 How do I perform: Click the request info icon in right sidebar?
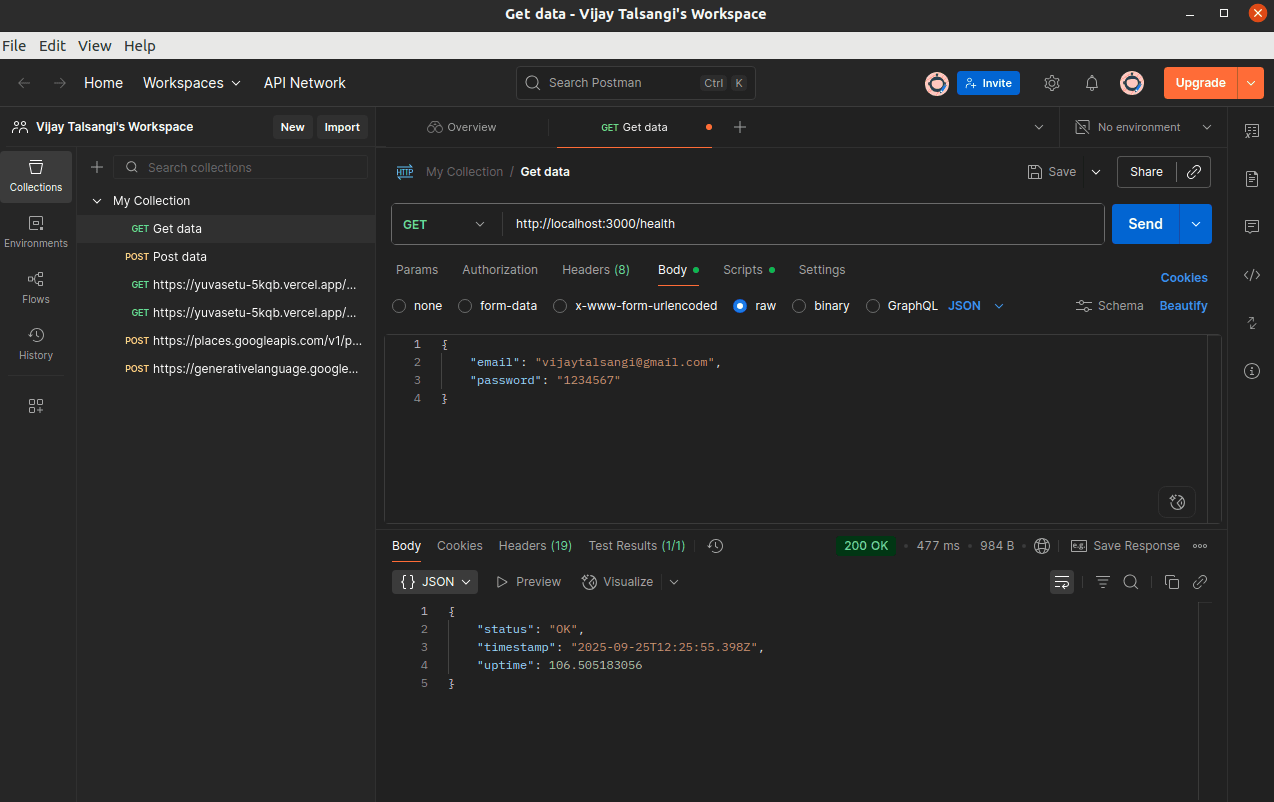pyautogui.click(x=1251, y=371)
